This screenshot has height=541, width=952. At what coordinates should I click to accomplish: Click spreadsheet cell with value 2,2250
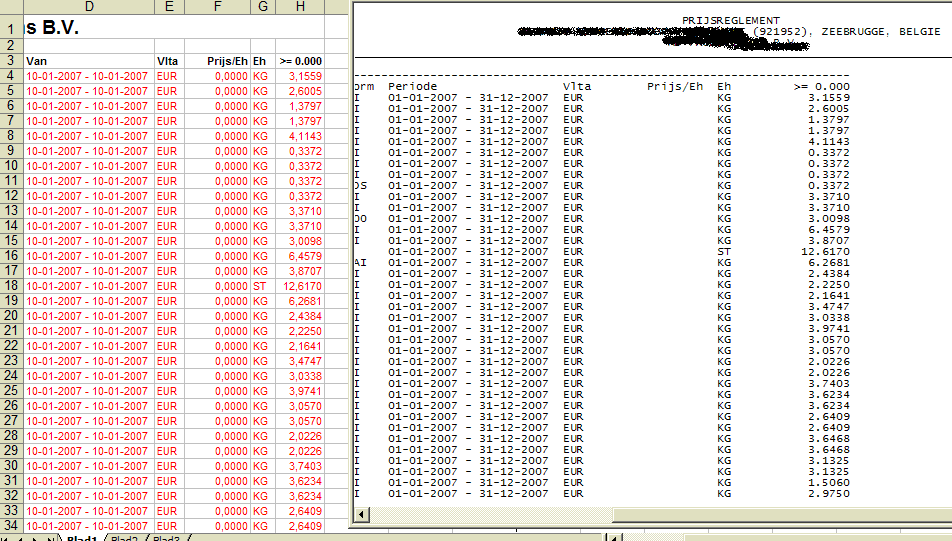pyautogui.click(x=300, y=331)
